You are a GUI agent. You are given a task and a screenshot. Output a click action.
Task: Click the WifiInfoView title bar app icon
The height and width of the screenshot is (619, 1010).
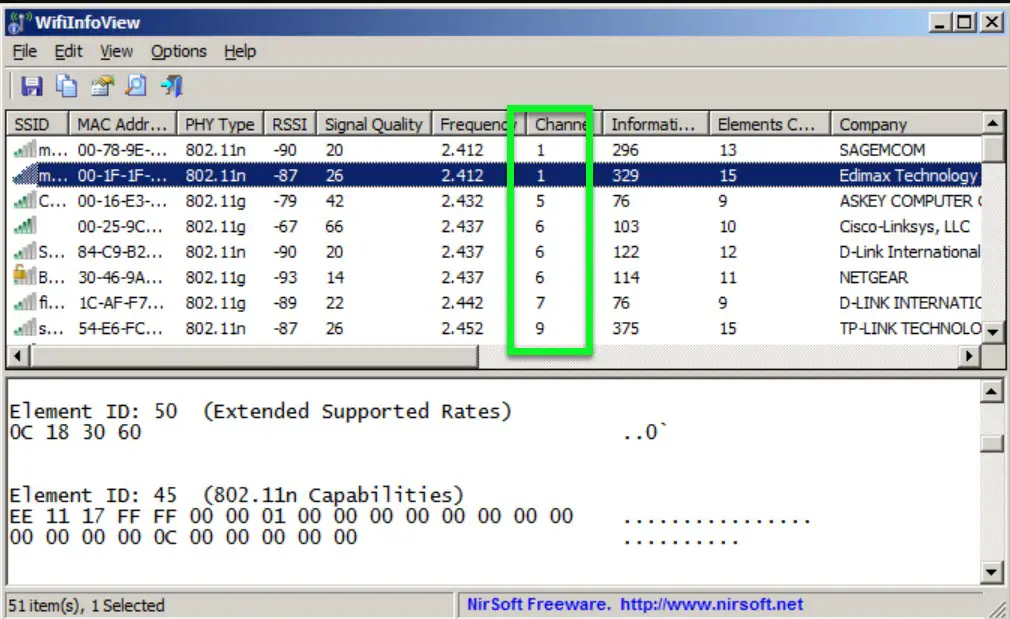[19, 23]
